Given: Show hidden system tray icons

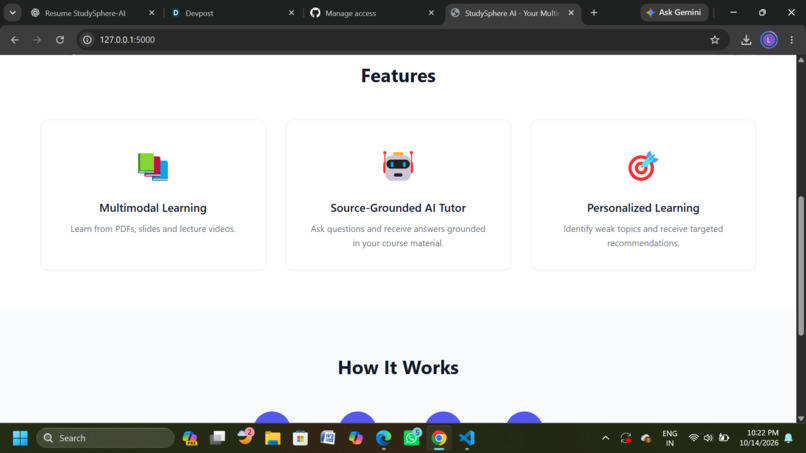Looking at the screenshot, I should pos(606,438).
